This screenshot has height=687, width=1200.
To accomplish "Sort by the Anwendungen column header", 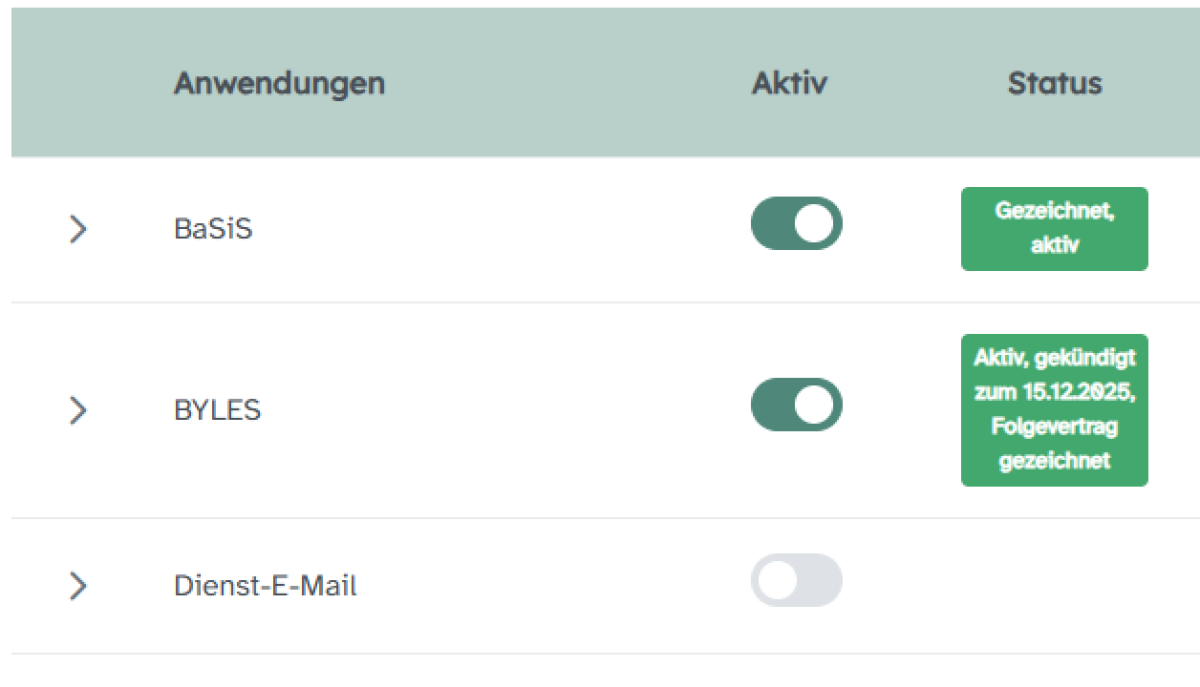I will [x=279, y=83].
